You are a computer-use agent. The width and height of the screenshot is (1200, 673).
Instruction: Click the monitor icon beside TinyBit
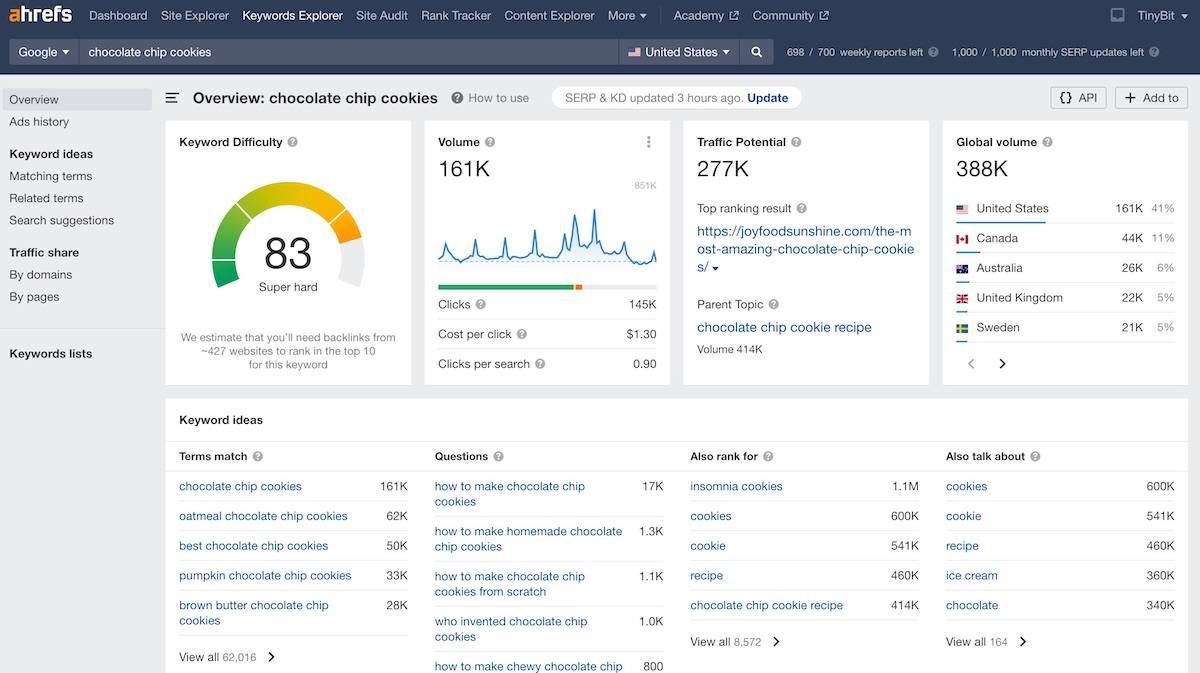[1118, 15]
